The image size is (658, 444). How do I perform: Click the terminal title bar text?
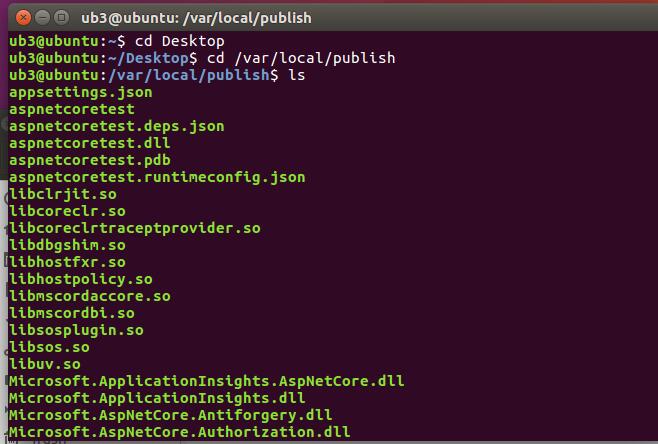tap(196, 18)
